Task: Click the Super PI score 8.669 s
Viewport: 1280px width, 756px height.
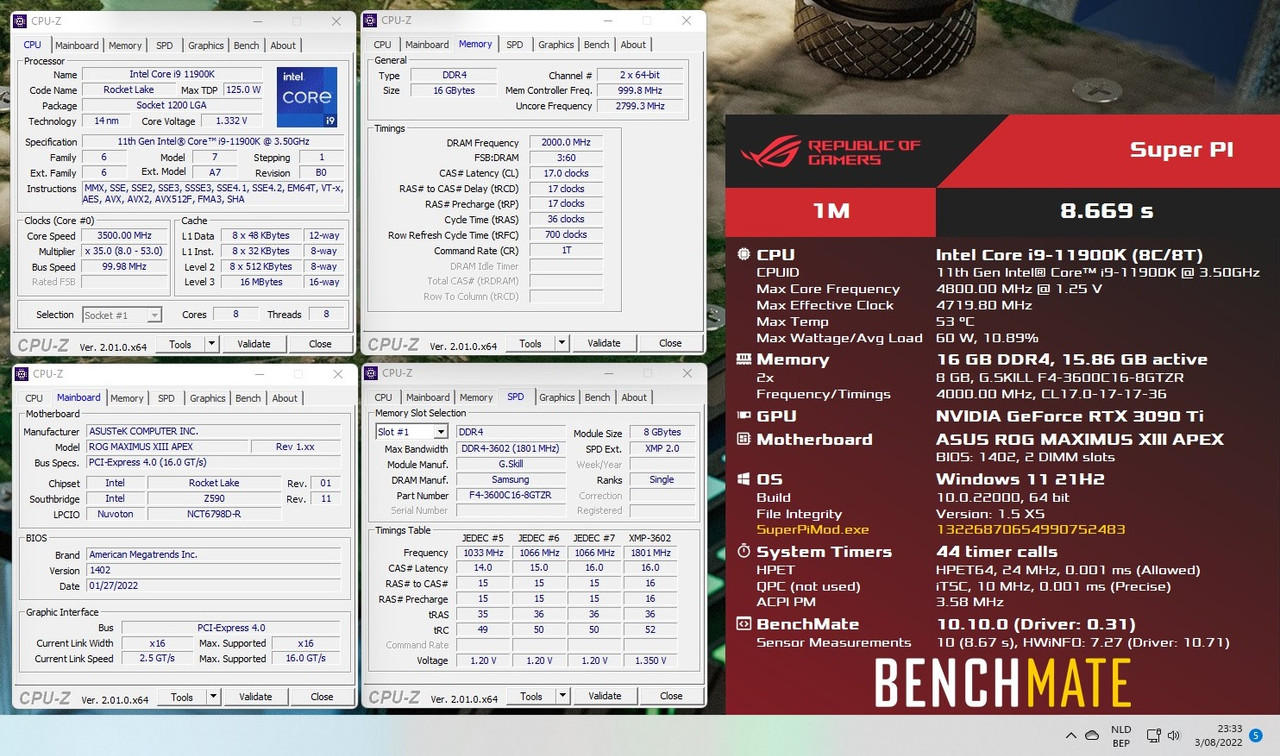Action: click(1107, 211)
